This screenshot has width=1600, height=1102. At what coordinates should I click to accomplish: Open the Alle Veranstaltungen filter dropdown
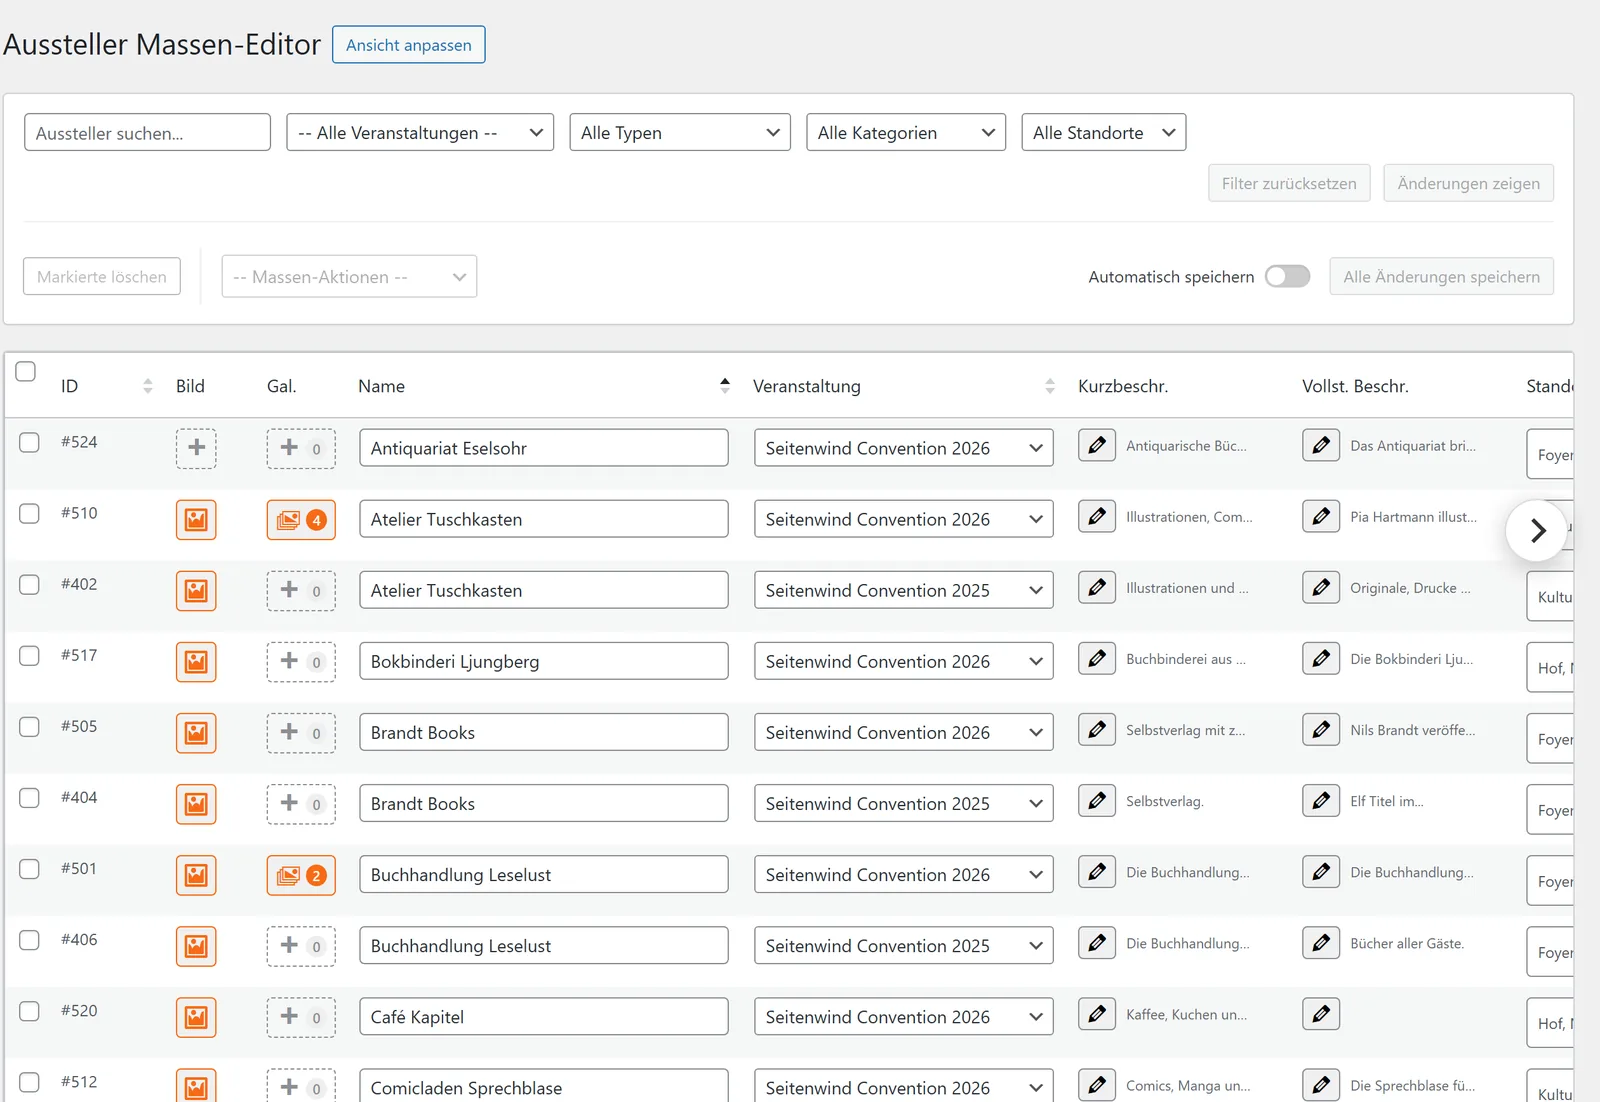[420, 132]
